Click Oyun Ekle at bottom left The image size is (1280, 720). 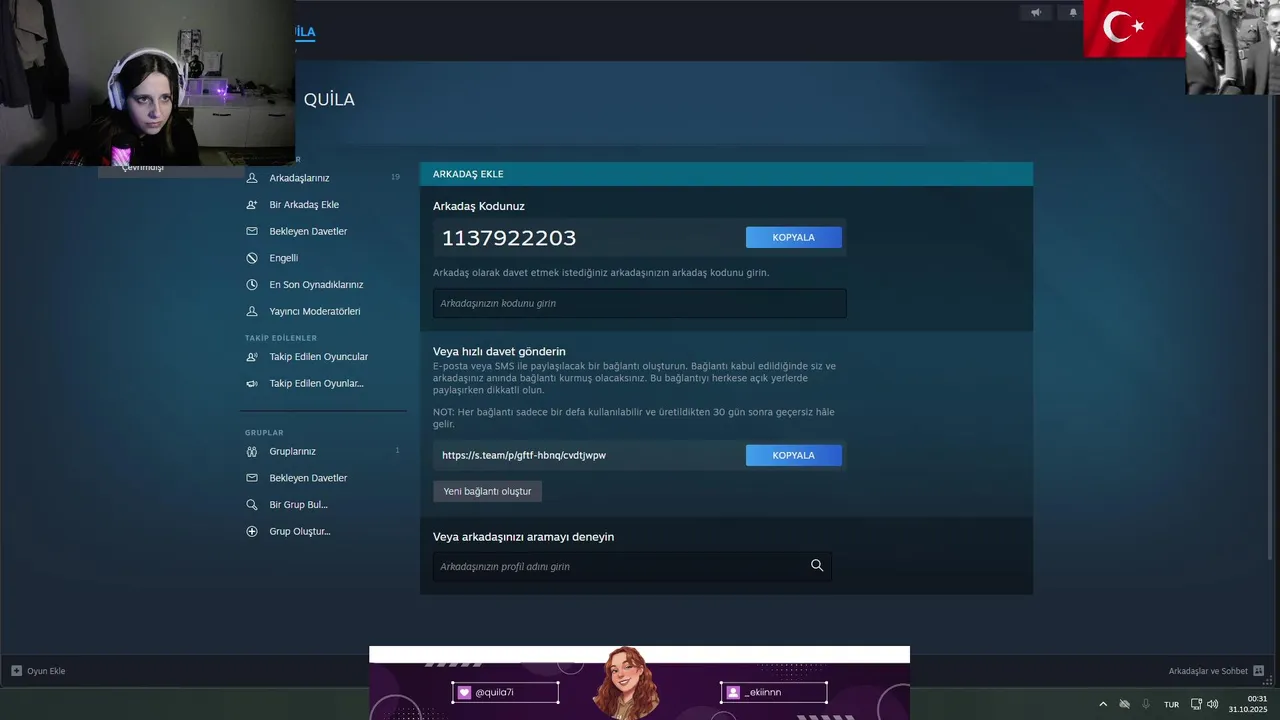(x=46, y=671)
